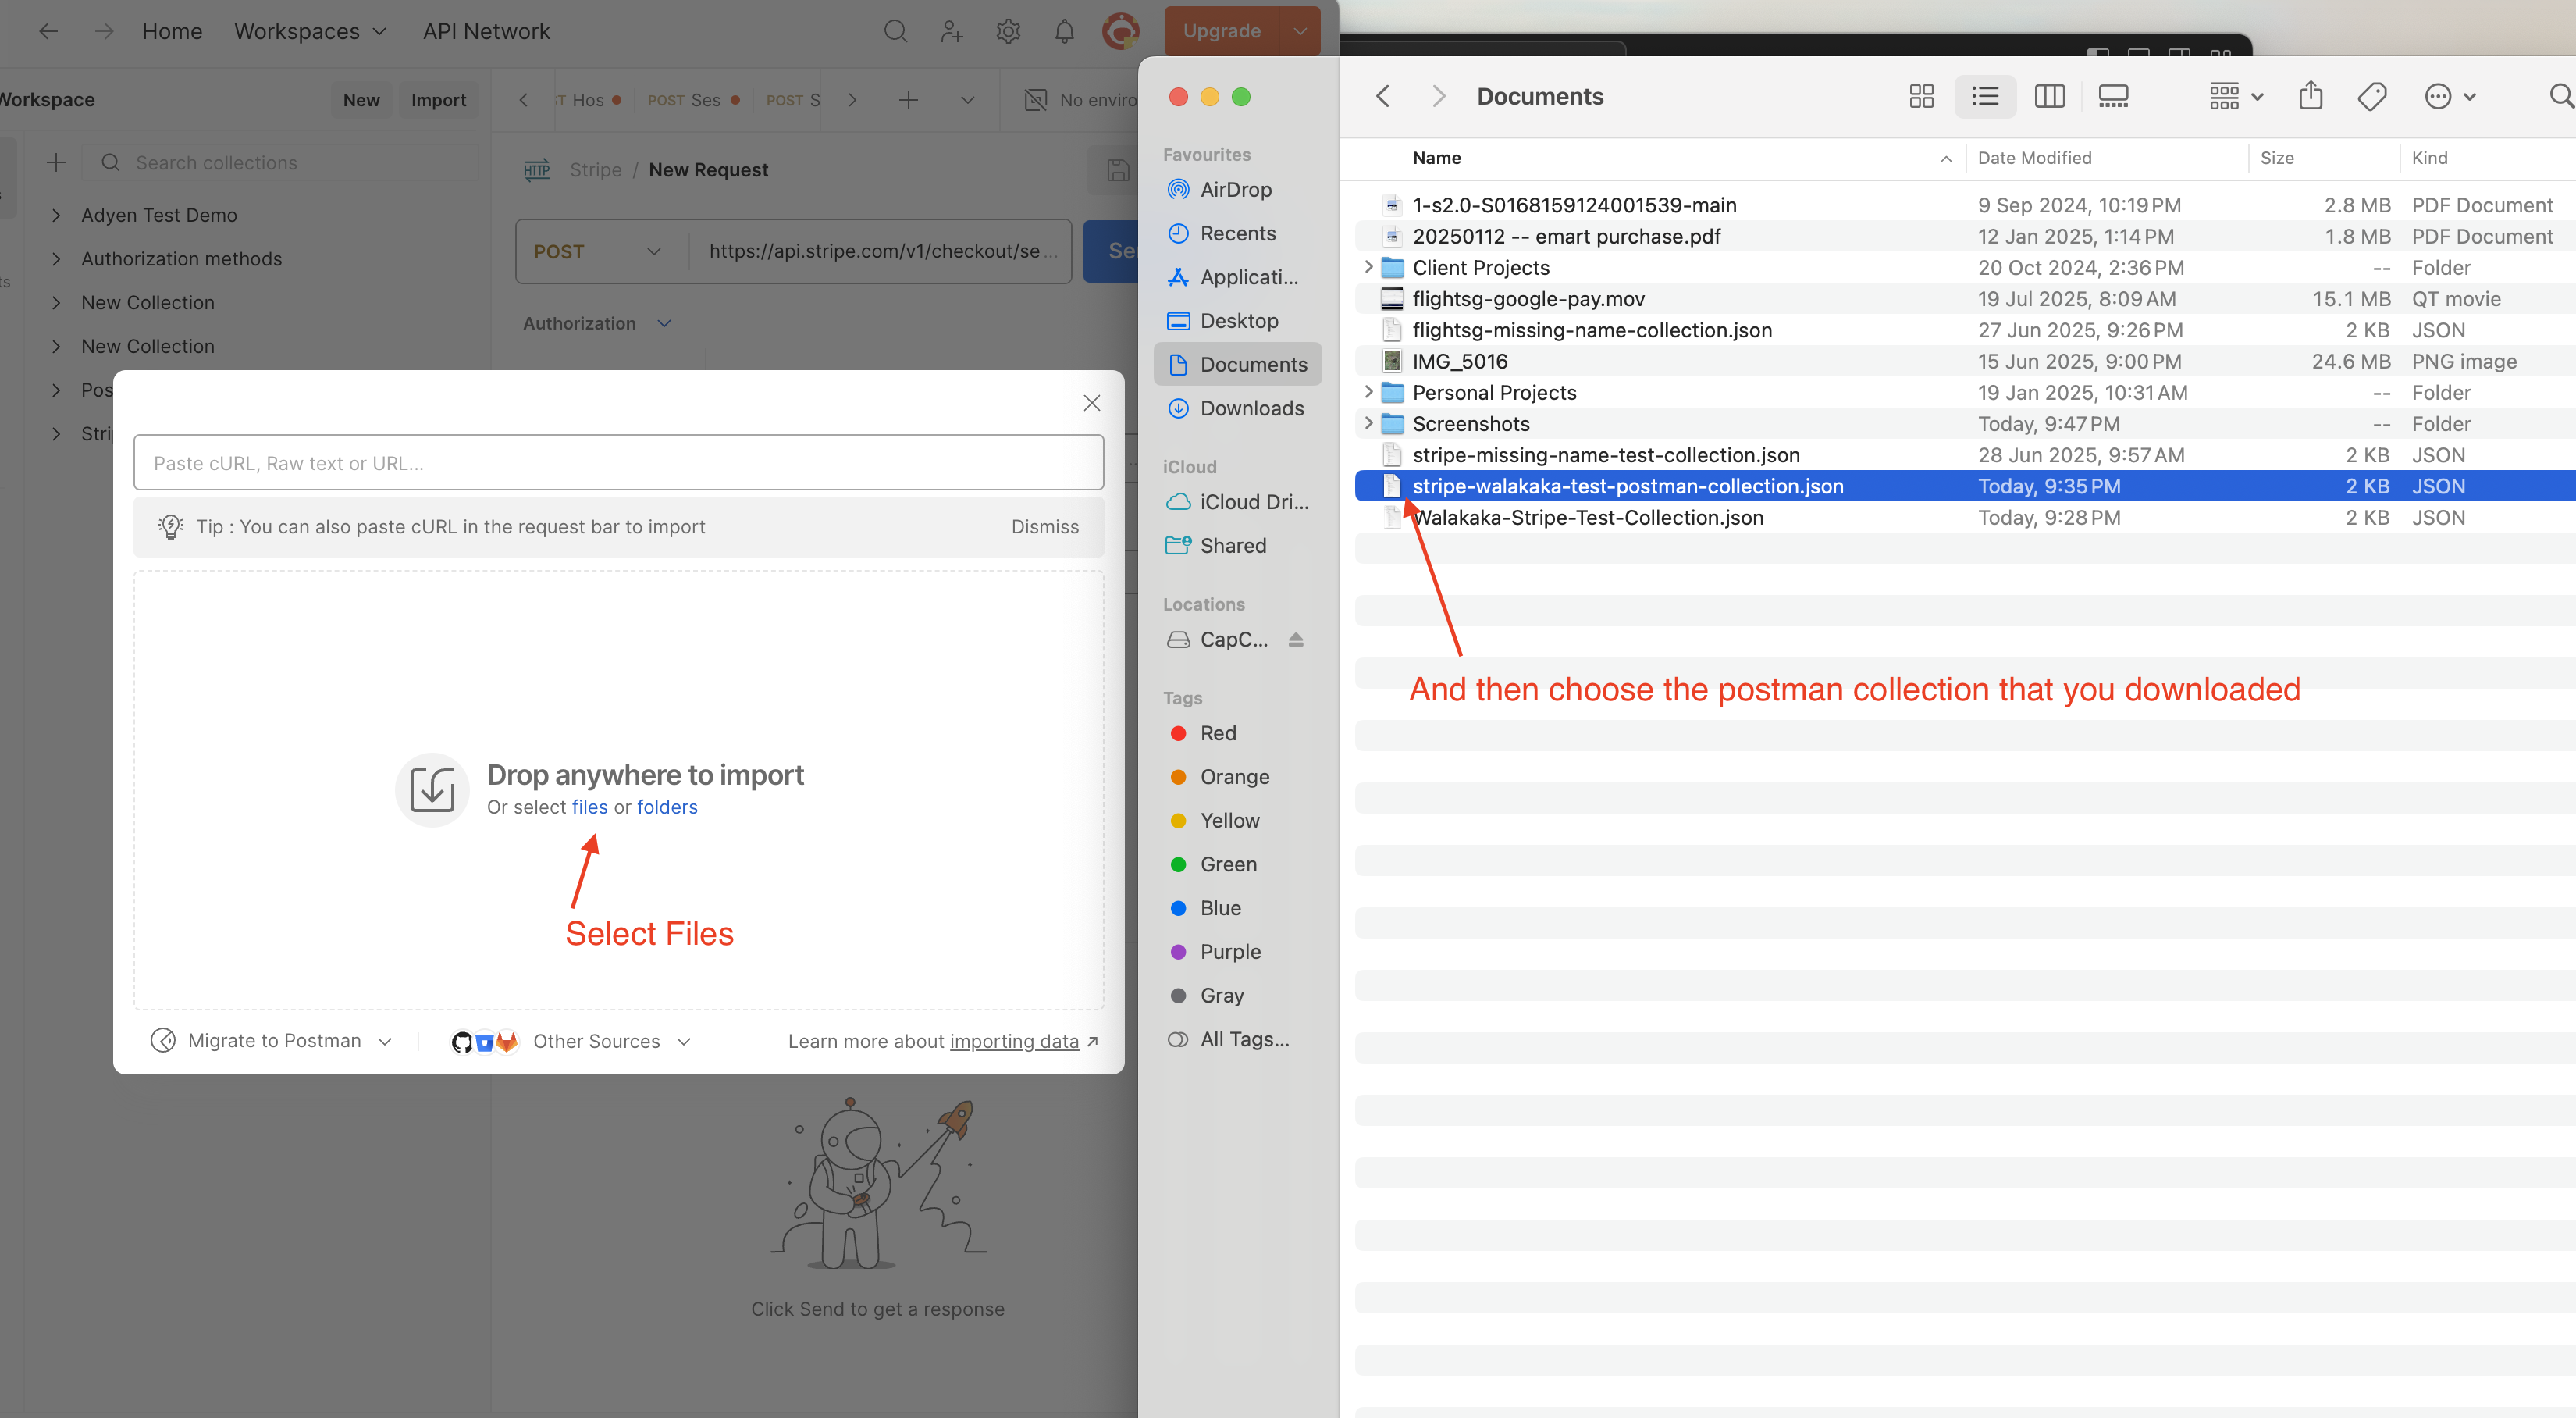Open AirDrop in Finder sidebar
The image size is (2576, 1418).
click(1236, 189)
